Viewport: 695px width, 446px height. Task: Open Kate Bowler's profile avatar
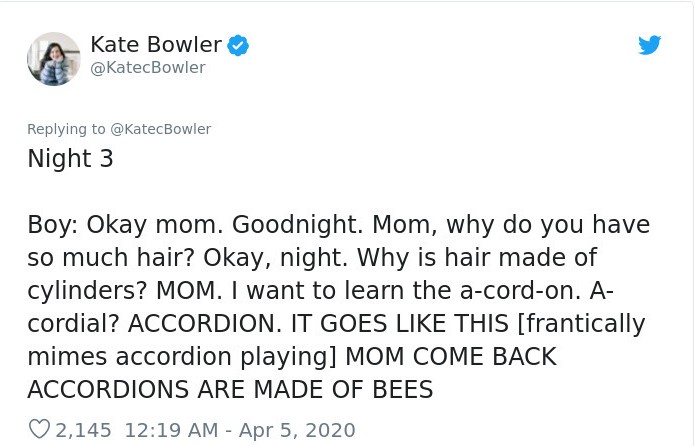point(54,58)
